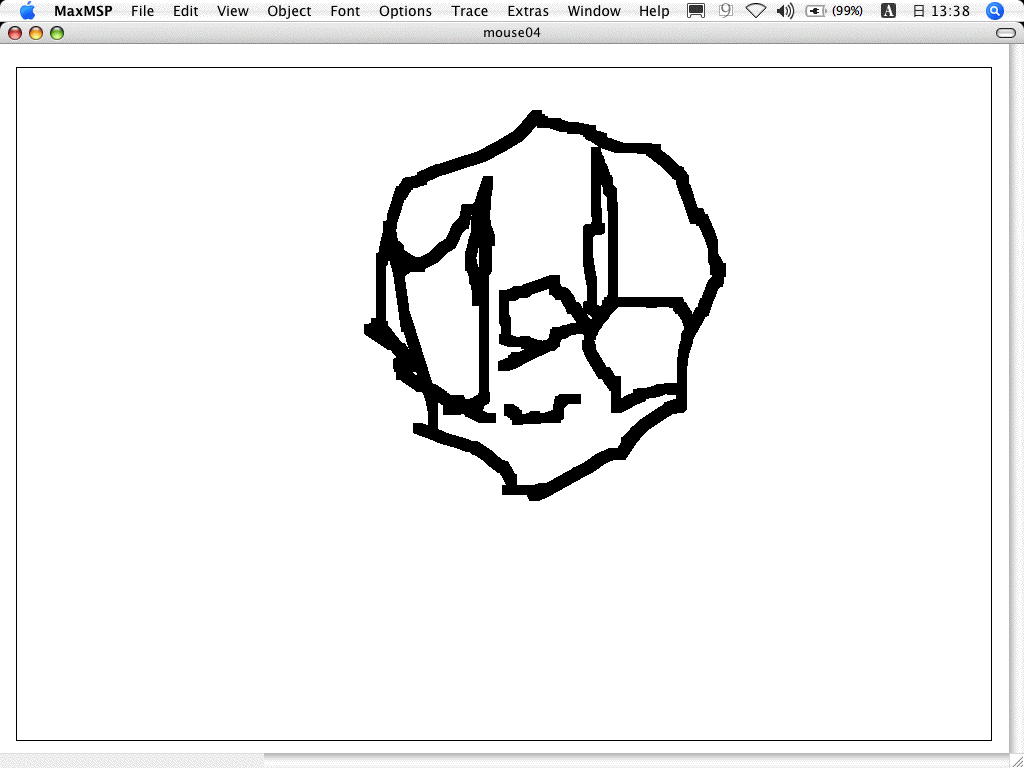
Task: Open the Help menu
Action: (x=654, y=11)
